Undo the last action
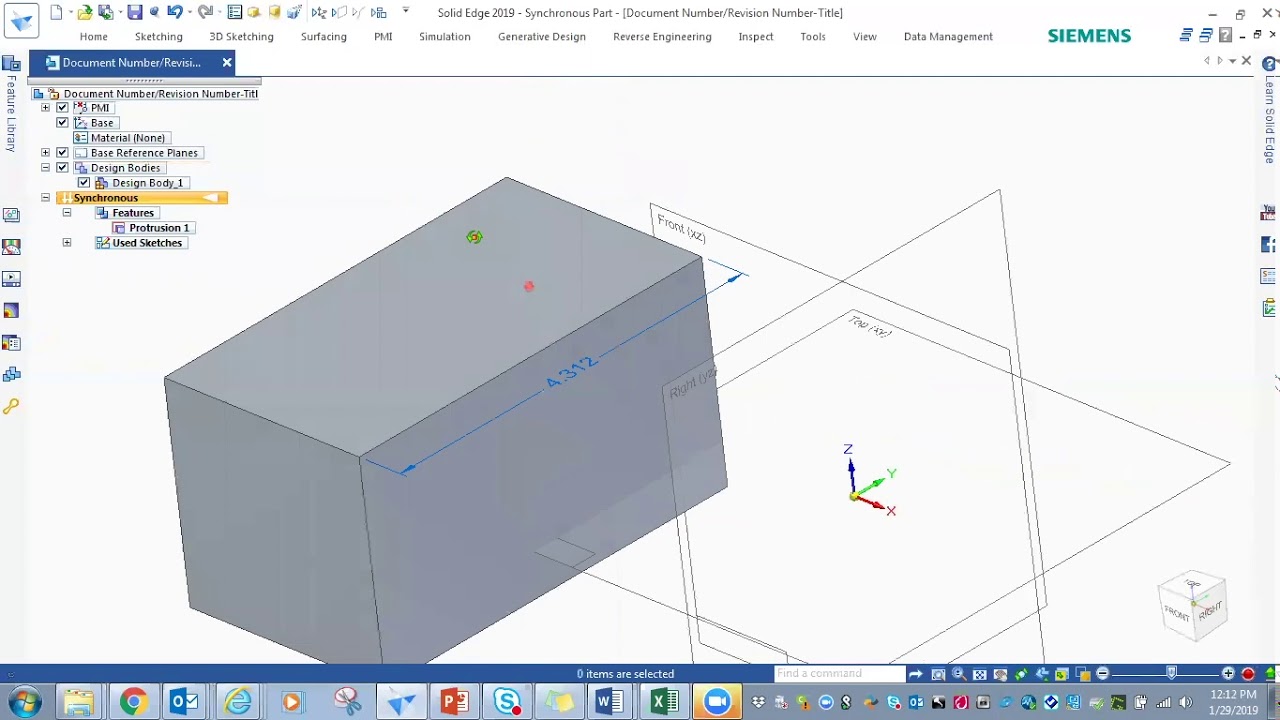Screen dimensions: 1280x720 tap(174, 13)
